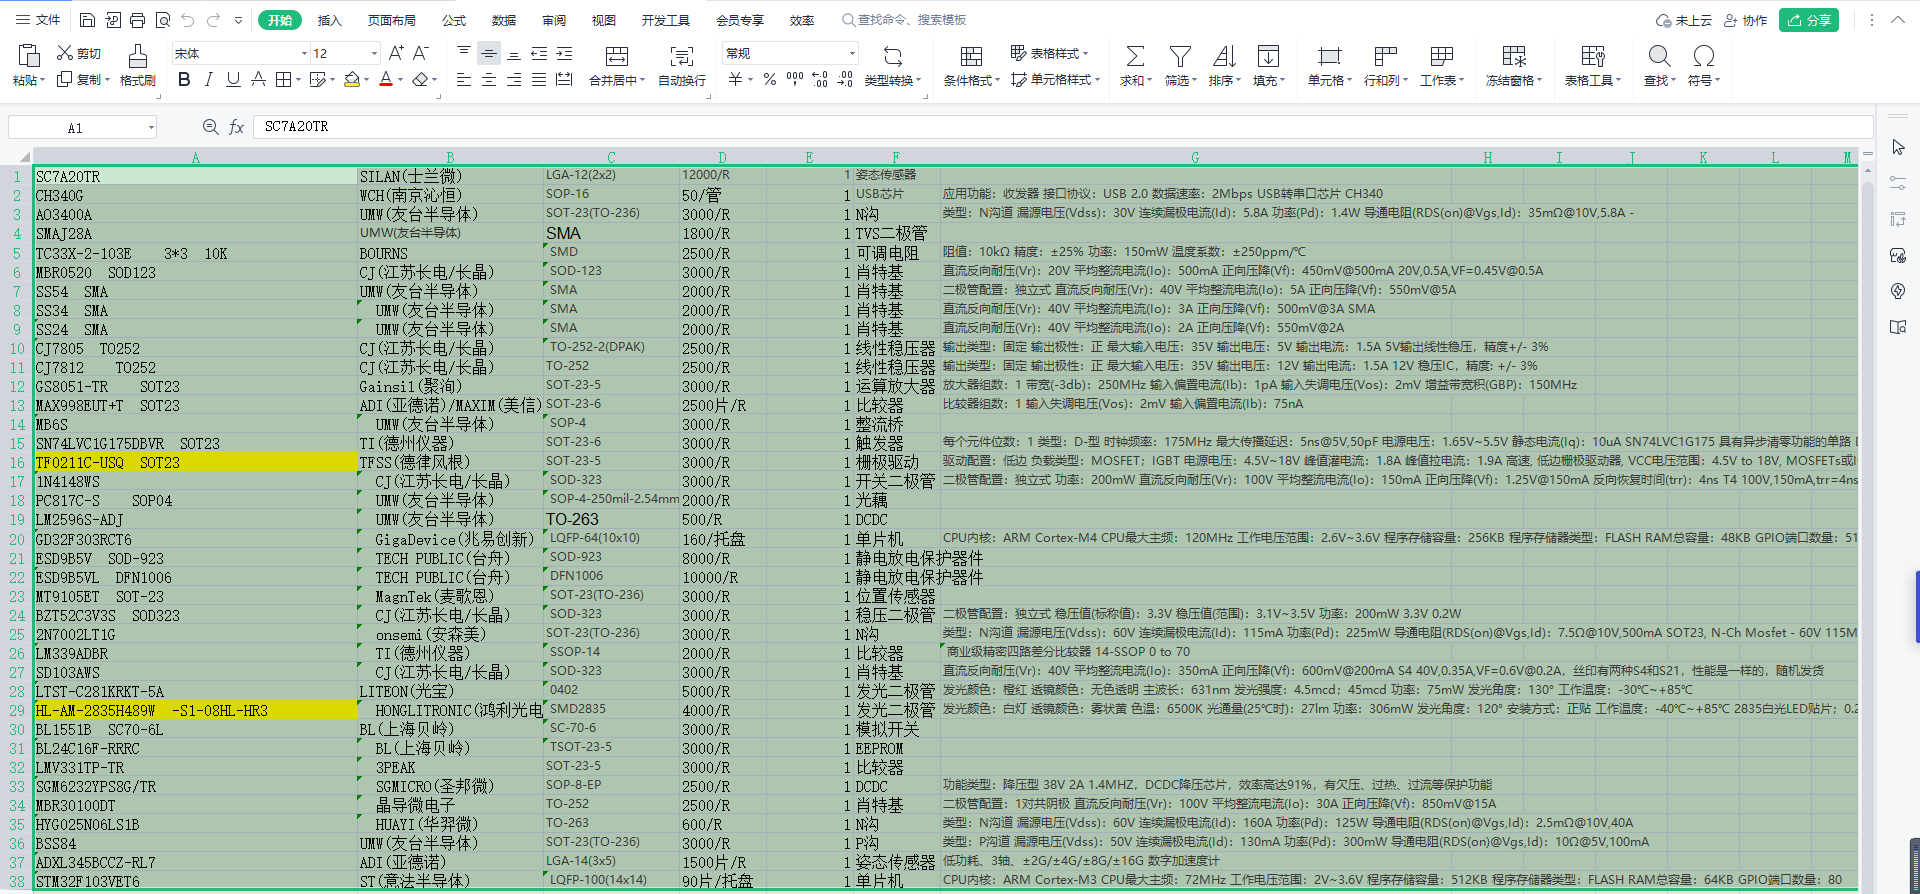Expand the Table Style (表格样式) dropdown
Viewport: 1920px width, 894px height.
(x=1085, y=53)
